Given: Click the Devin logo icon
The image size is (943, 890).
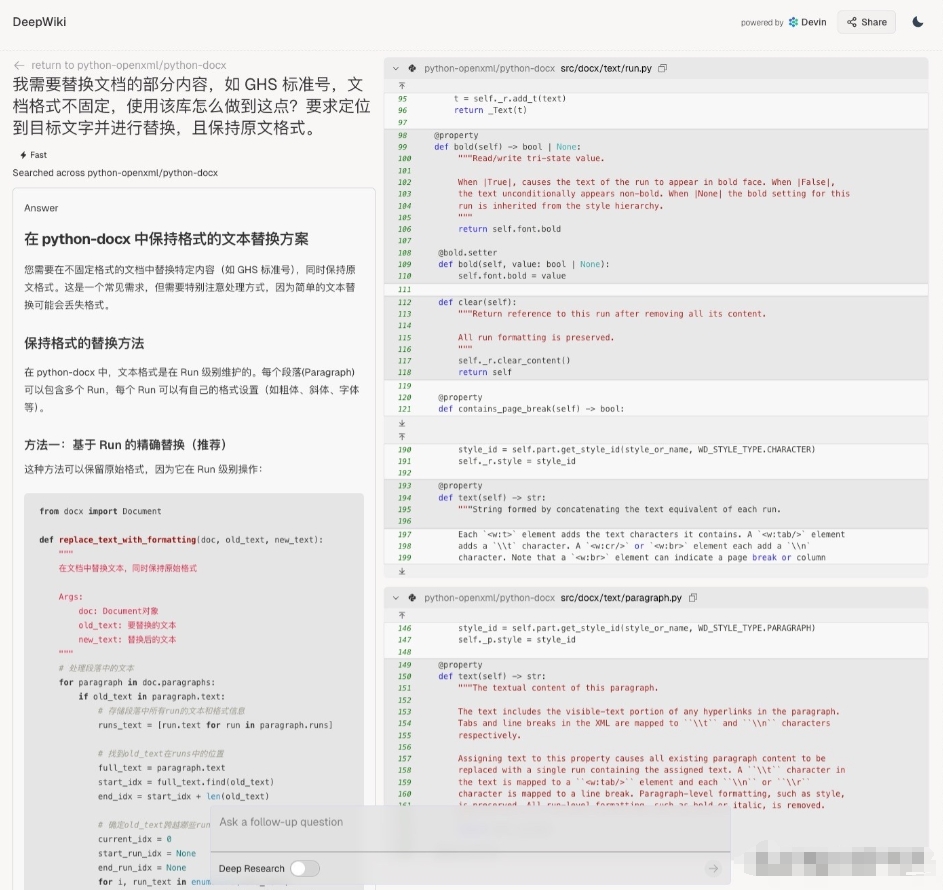Looking at the screenshot, I should pyautogui.click(x=793, y=22).
